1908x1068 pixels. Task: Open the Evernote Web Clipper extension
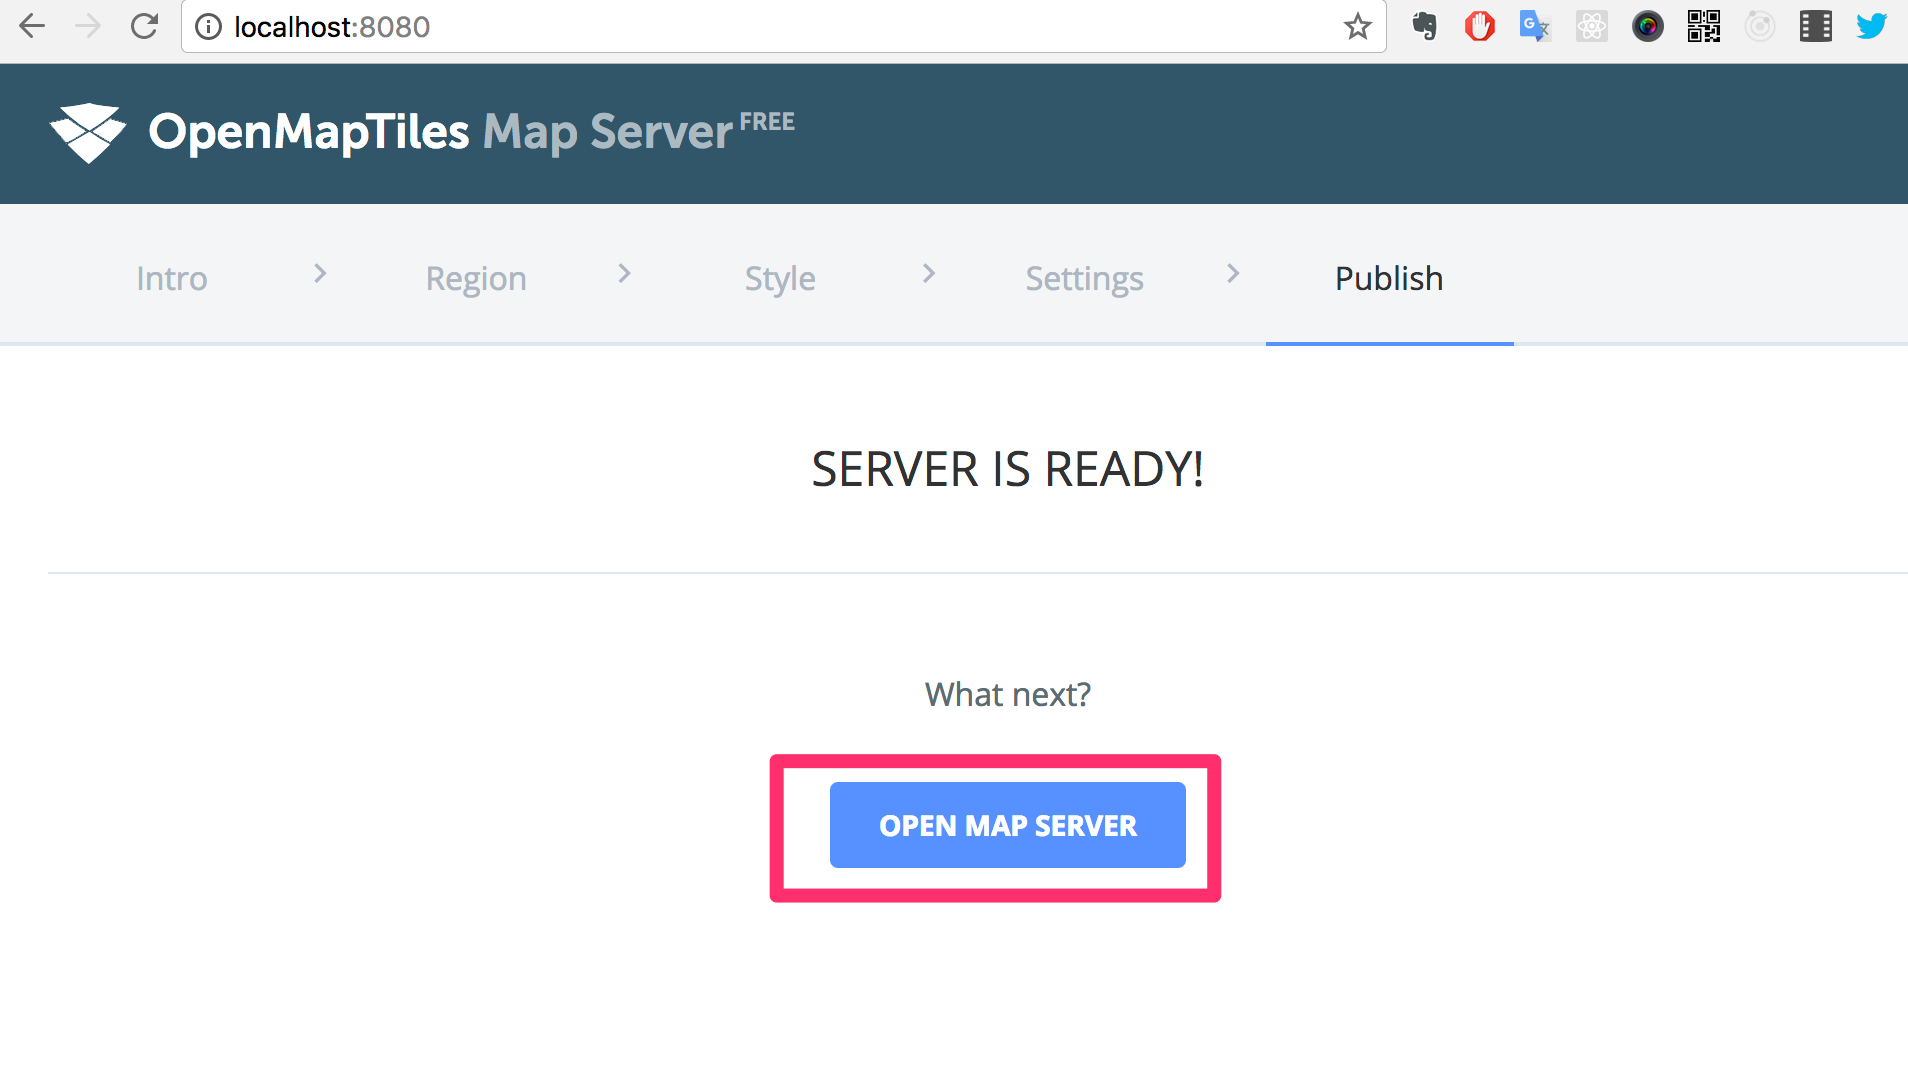tap(1424, 26)
